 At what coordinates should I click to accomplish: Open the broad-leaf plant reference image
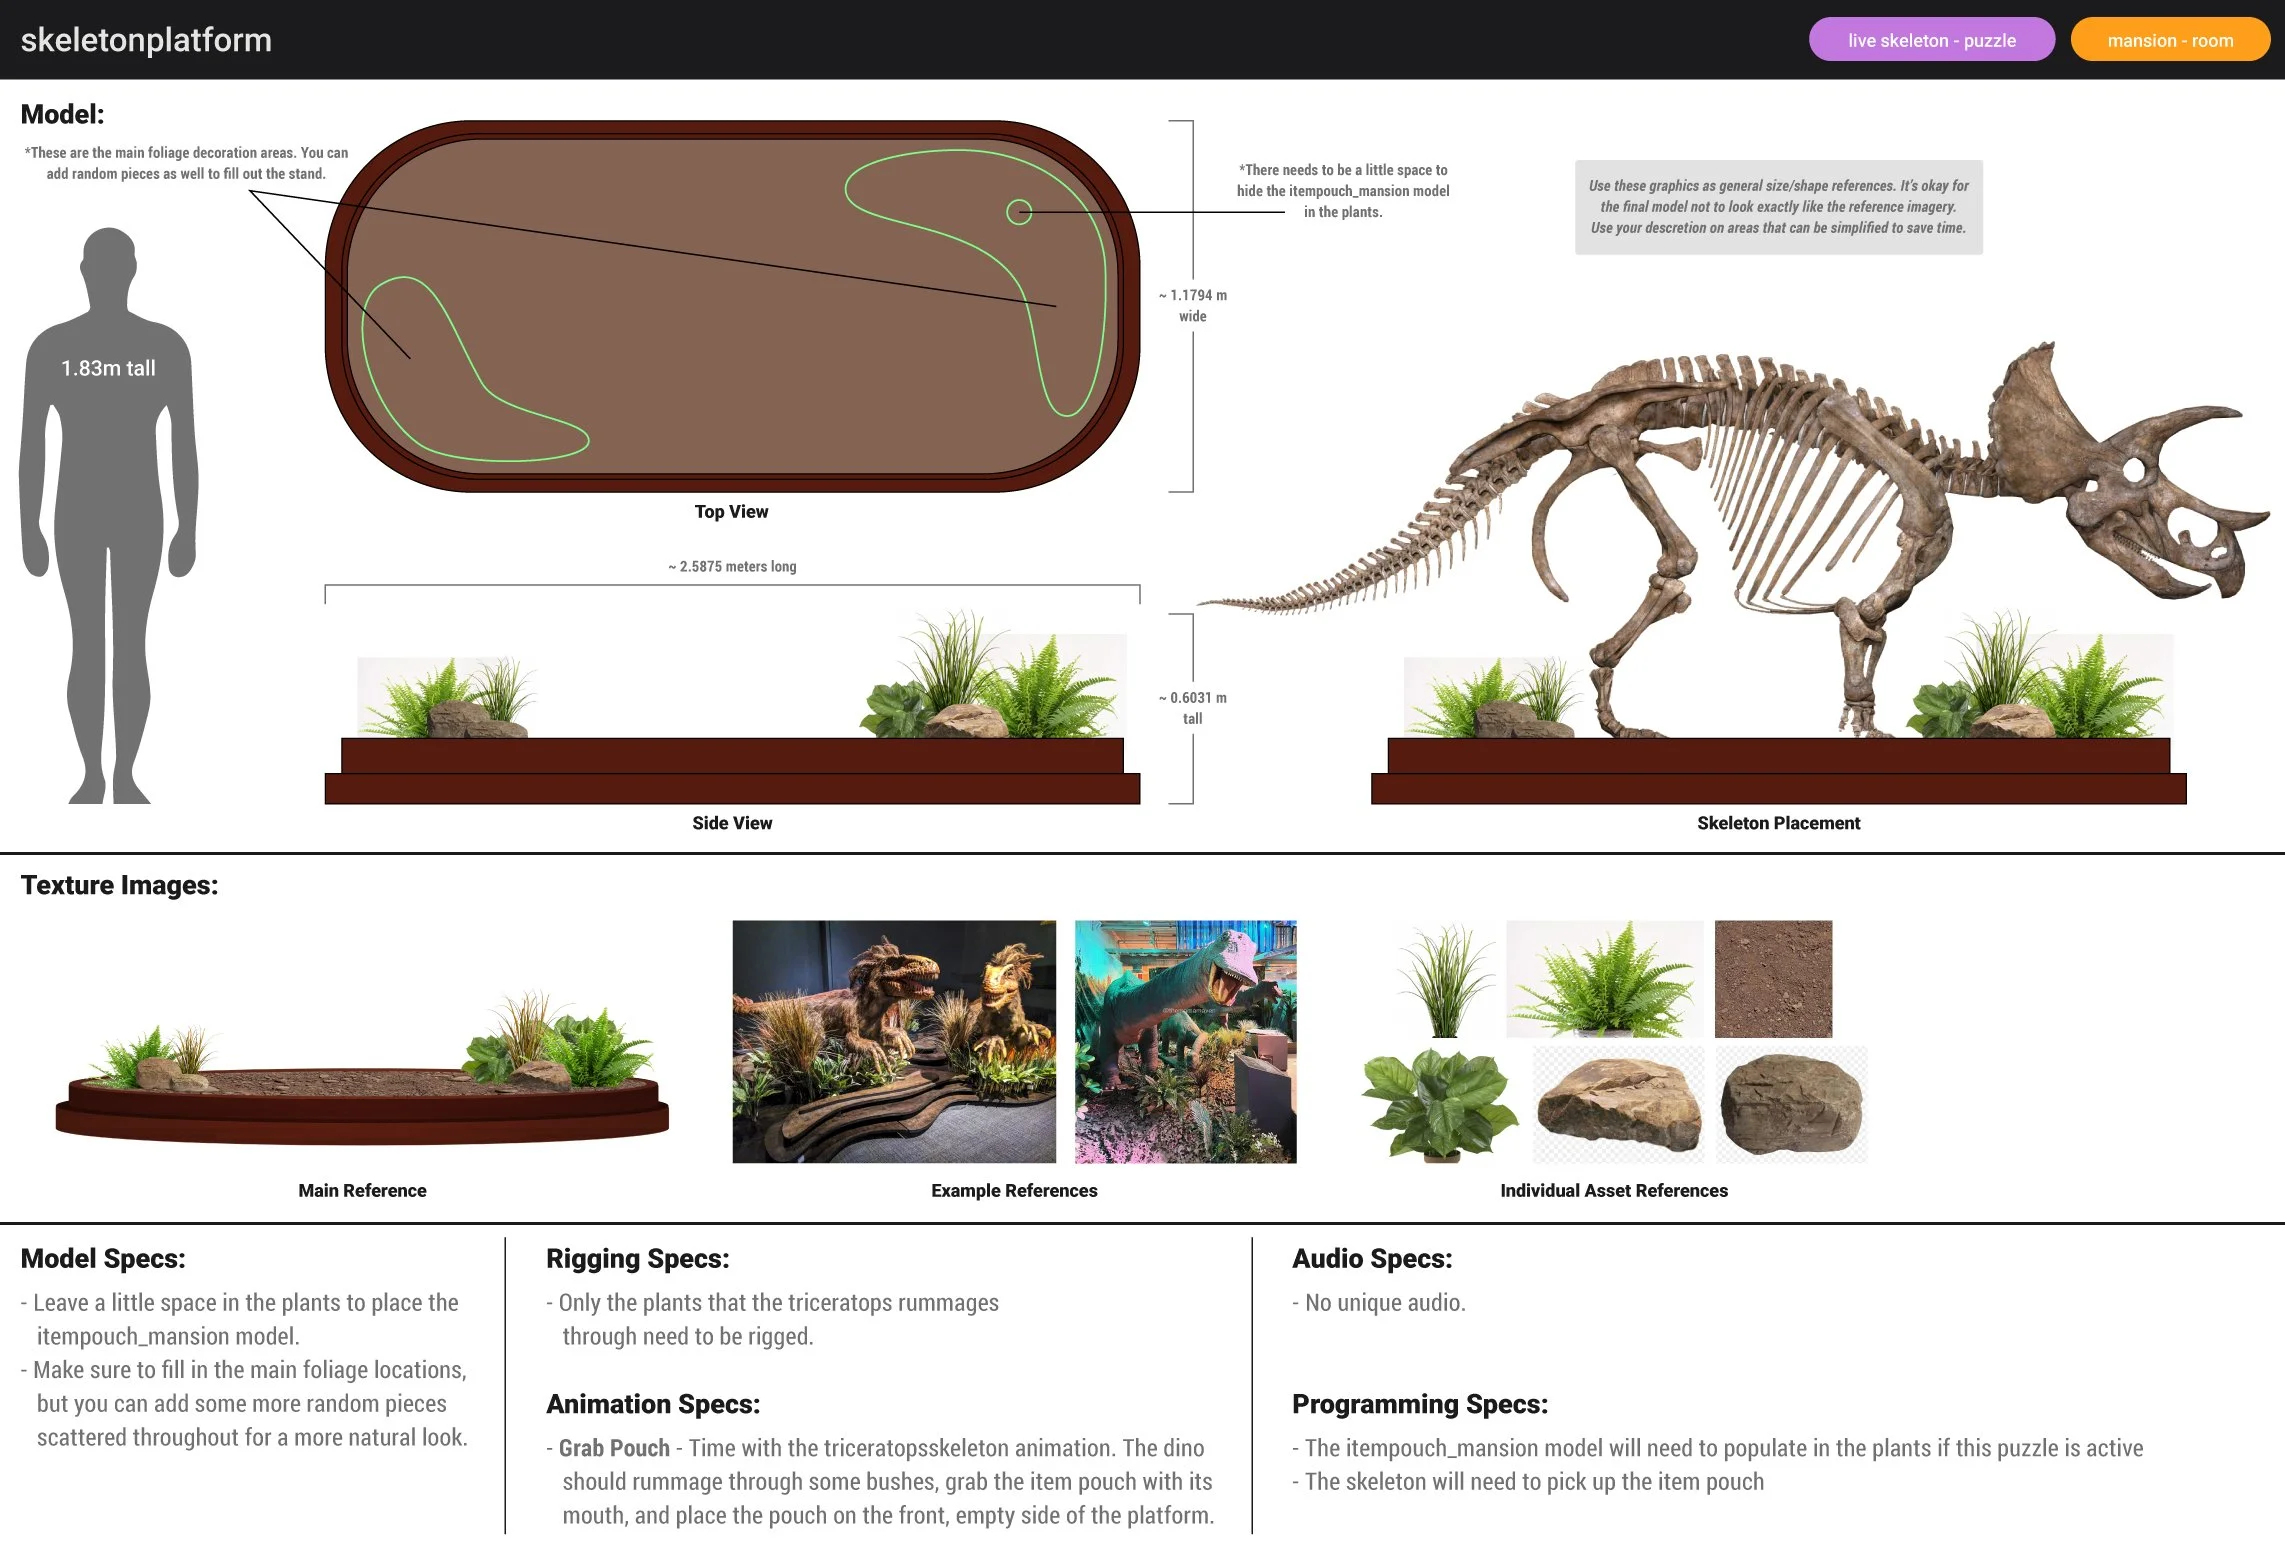pos(1437,1104)
